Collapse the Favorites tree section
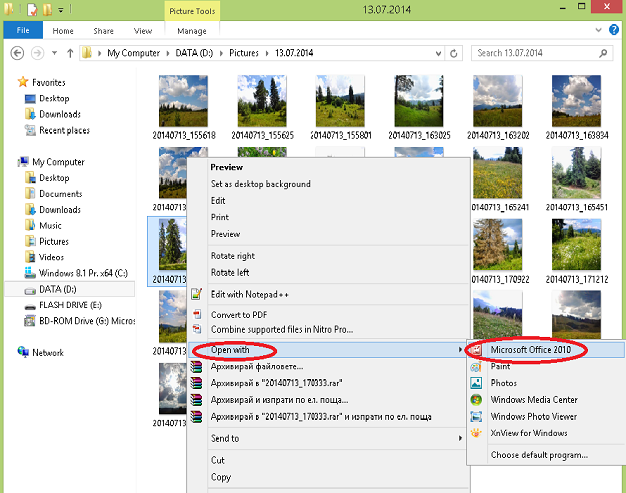Image resolution: width=626 pixels, height=493 pixels. tap(10, 82)
